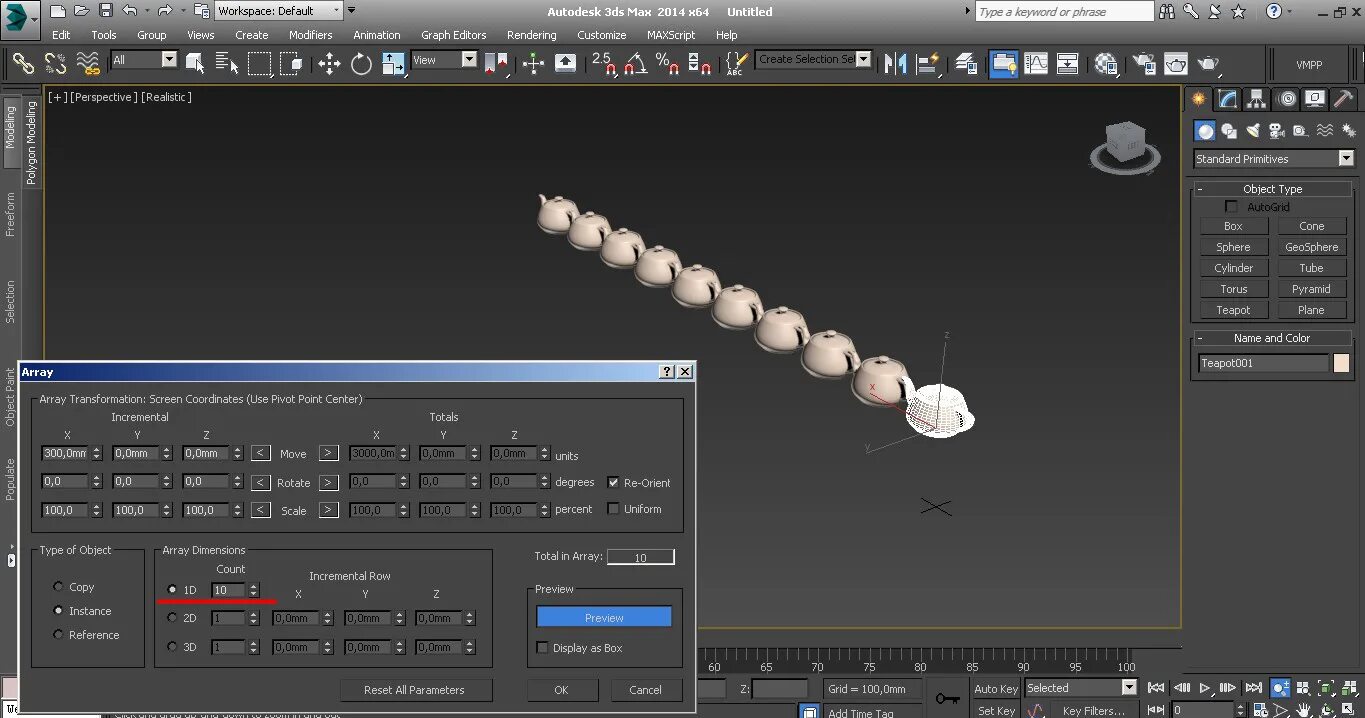Open Edit Named Selection Sets
Screen dimensions: 1365x718
(x=736, y=64)
